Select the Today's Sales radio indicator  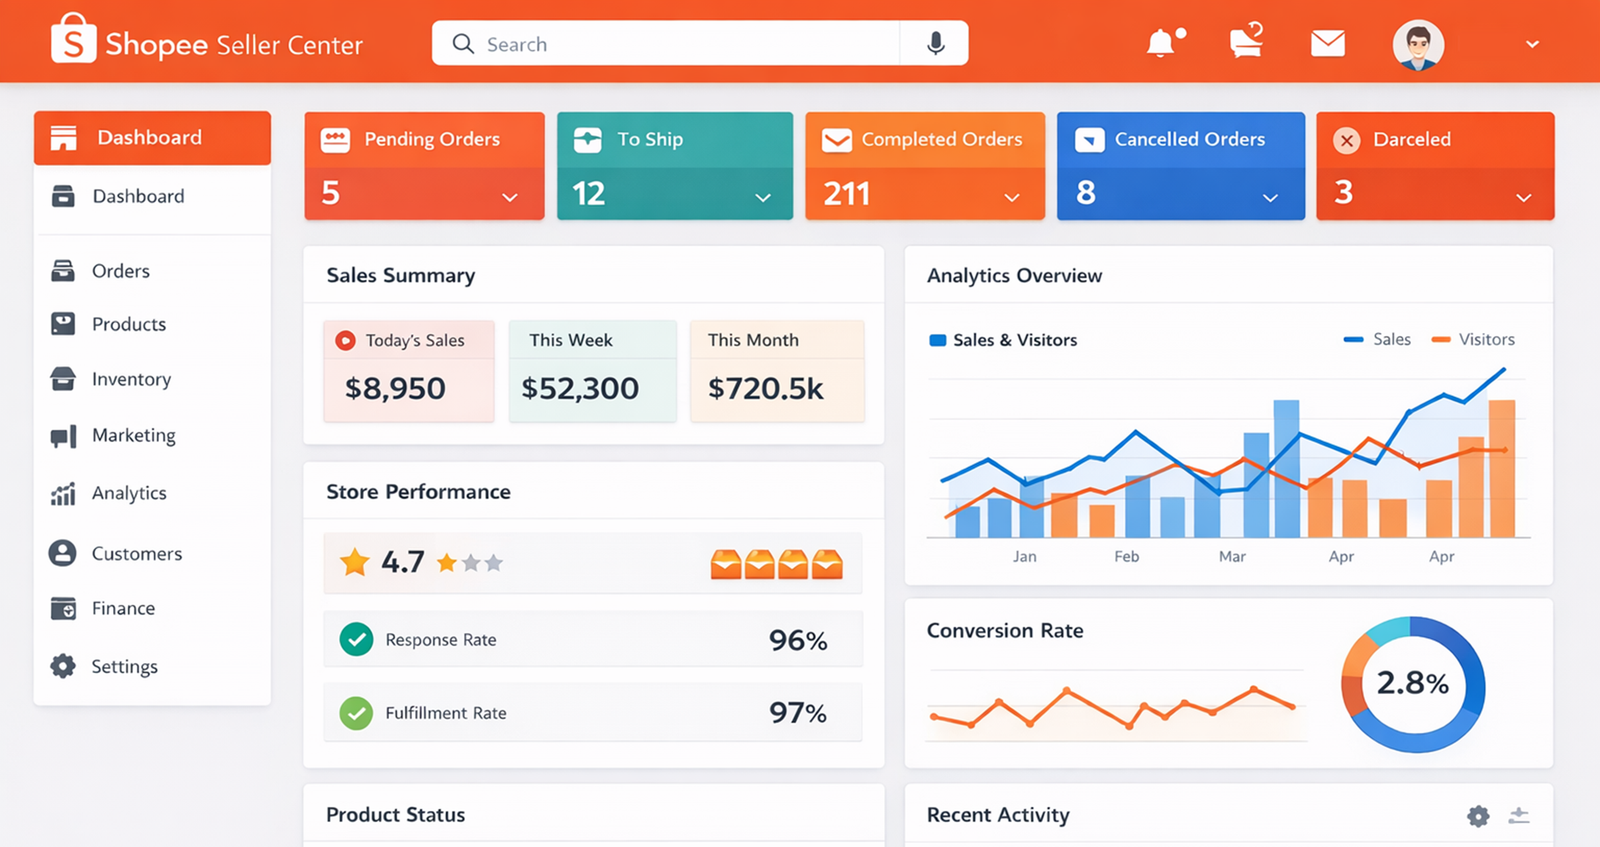pyautogui.click(x=345, y=341)
